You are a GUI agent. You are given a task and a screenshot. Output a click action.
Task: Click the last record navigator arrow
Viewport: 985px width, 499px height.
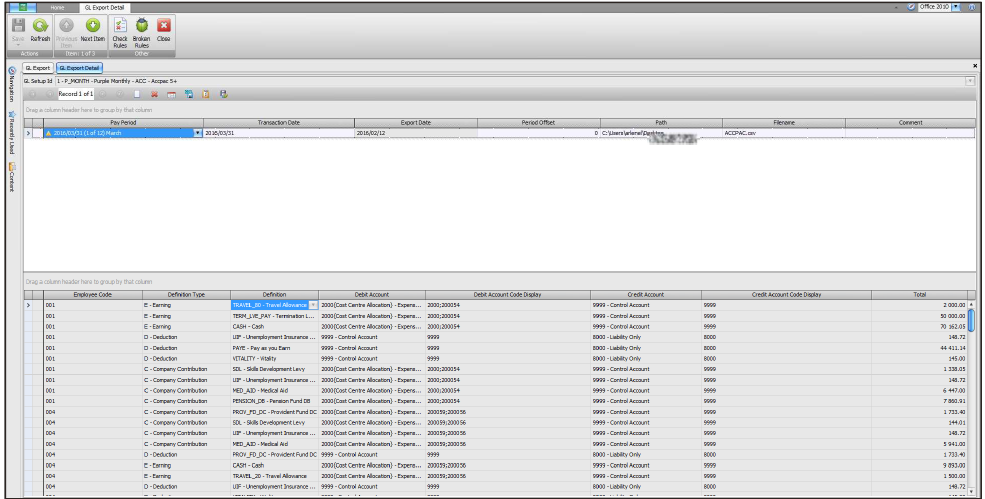119,94
